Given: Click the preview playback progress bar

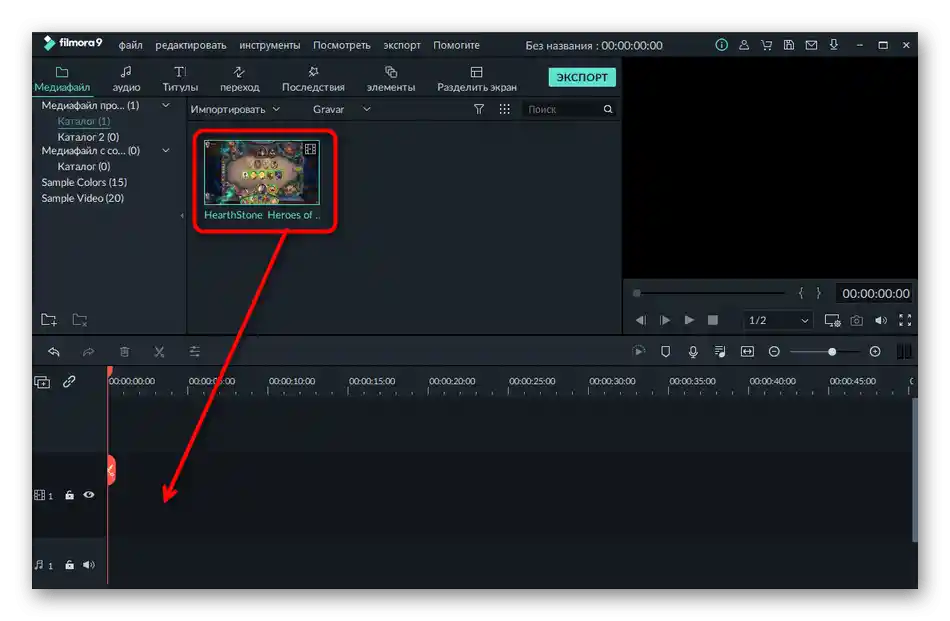Looking at the screenshot, I should [709, 293].
